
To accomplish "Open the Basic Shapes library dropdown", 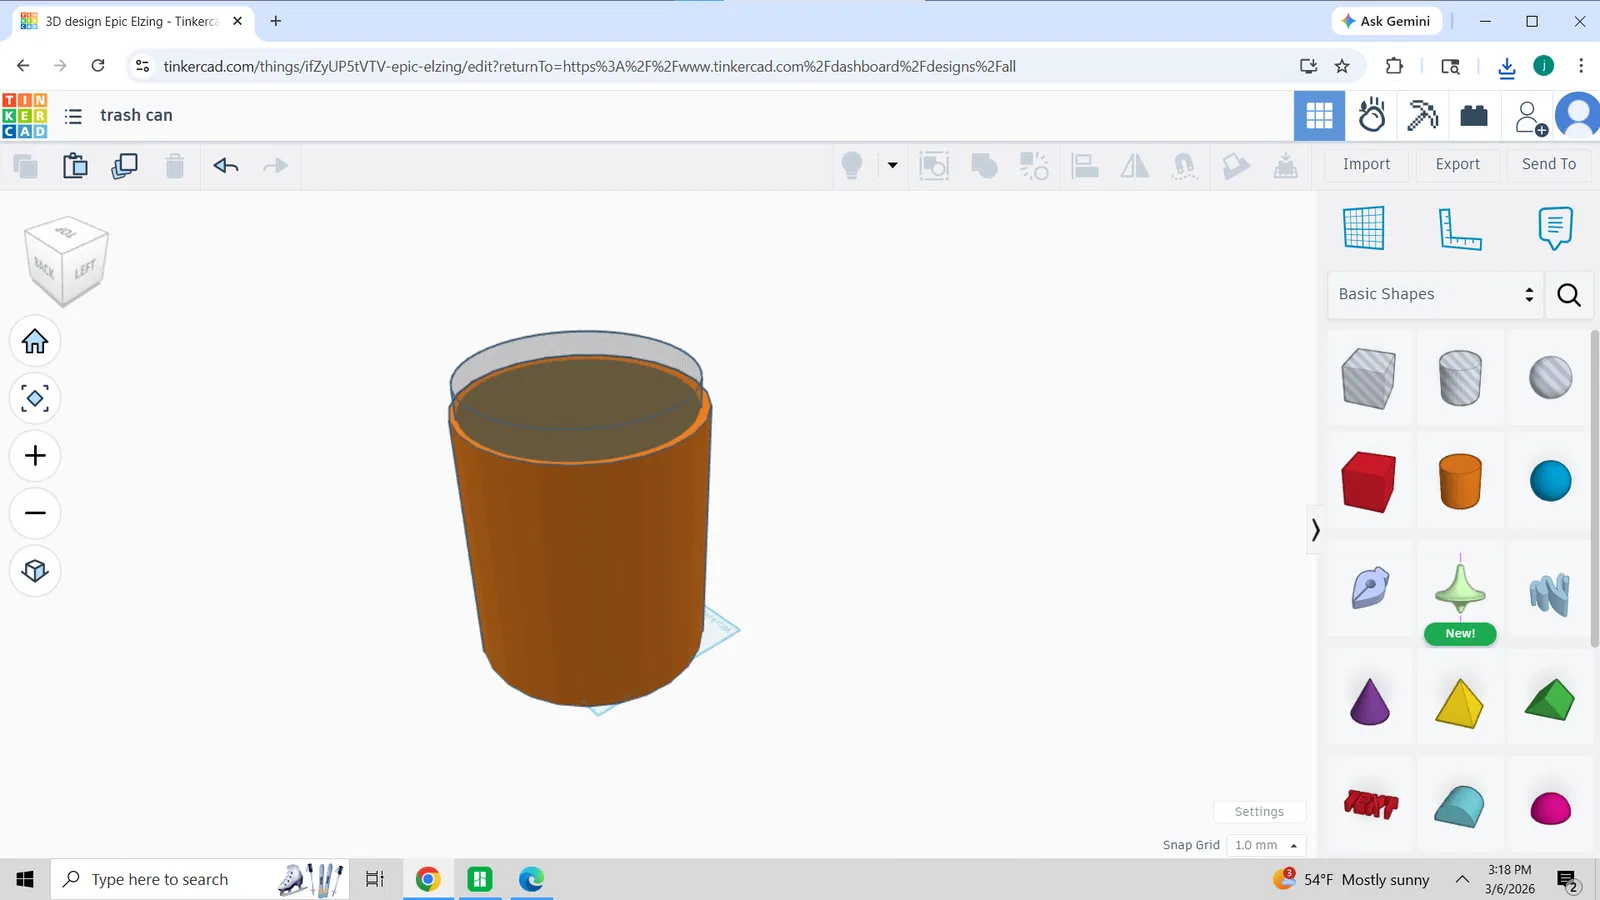I will tap(1435, 294).
